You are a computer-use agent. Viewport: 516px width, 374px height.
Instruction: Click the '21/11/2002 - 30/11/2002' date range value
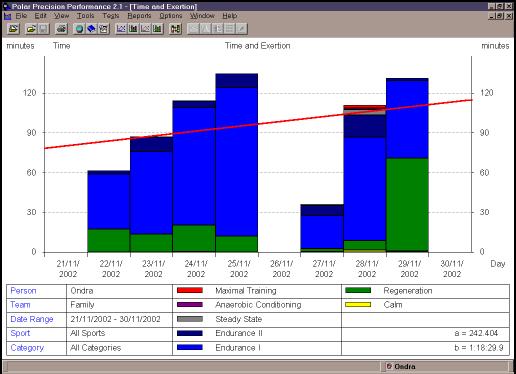(x=115, y=319)
